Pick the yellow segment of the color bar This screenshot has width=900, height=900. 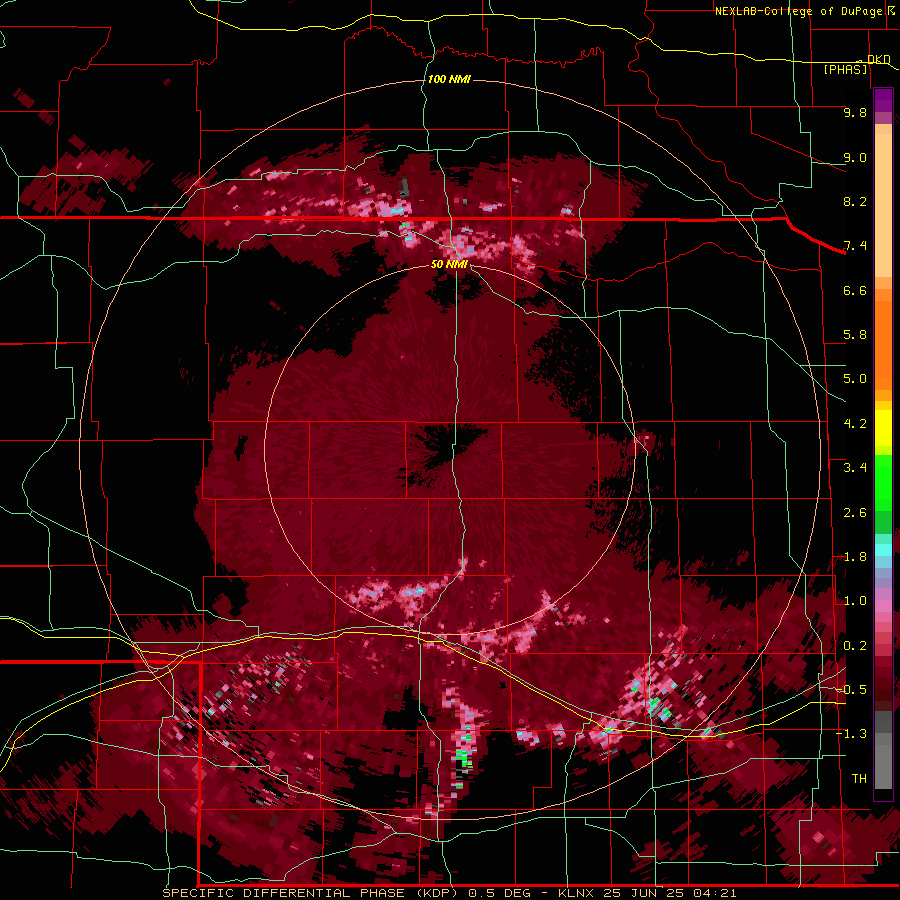(883, 428)
